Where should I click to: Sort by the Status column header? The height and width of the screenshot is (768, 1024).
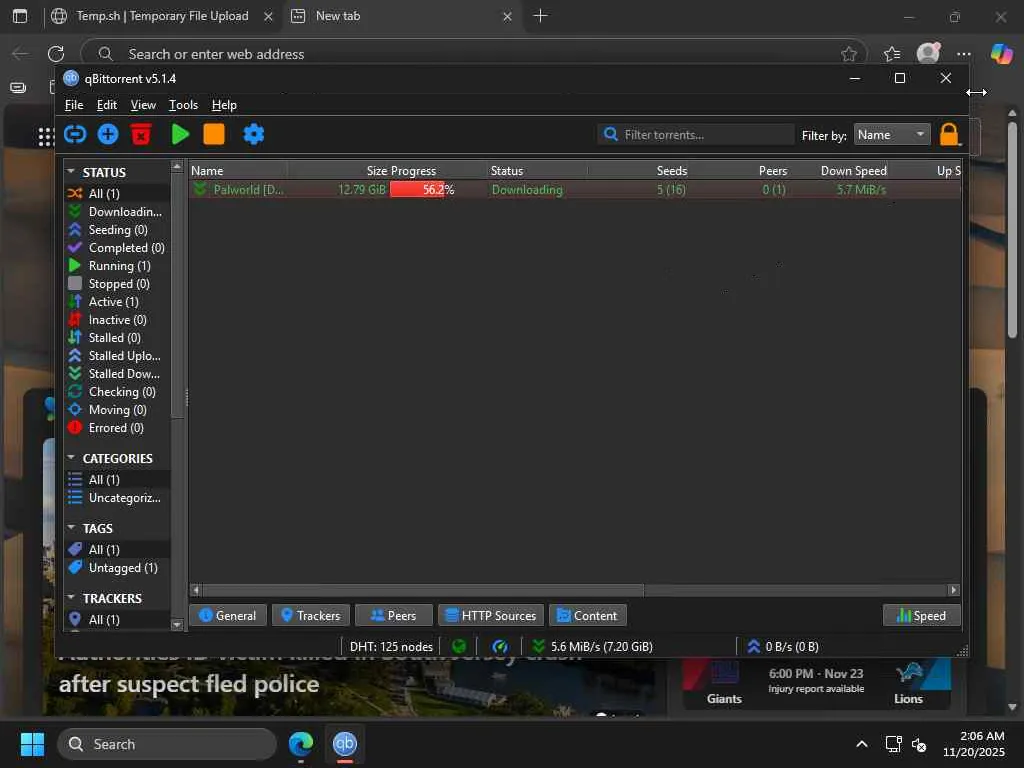537,170
